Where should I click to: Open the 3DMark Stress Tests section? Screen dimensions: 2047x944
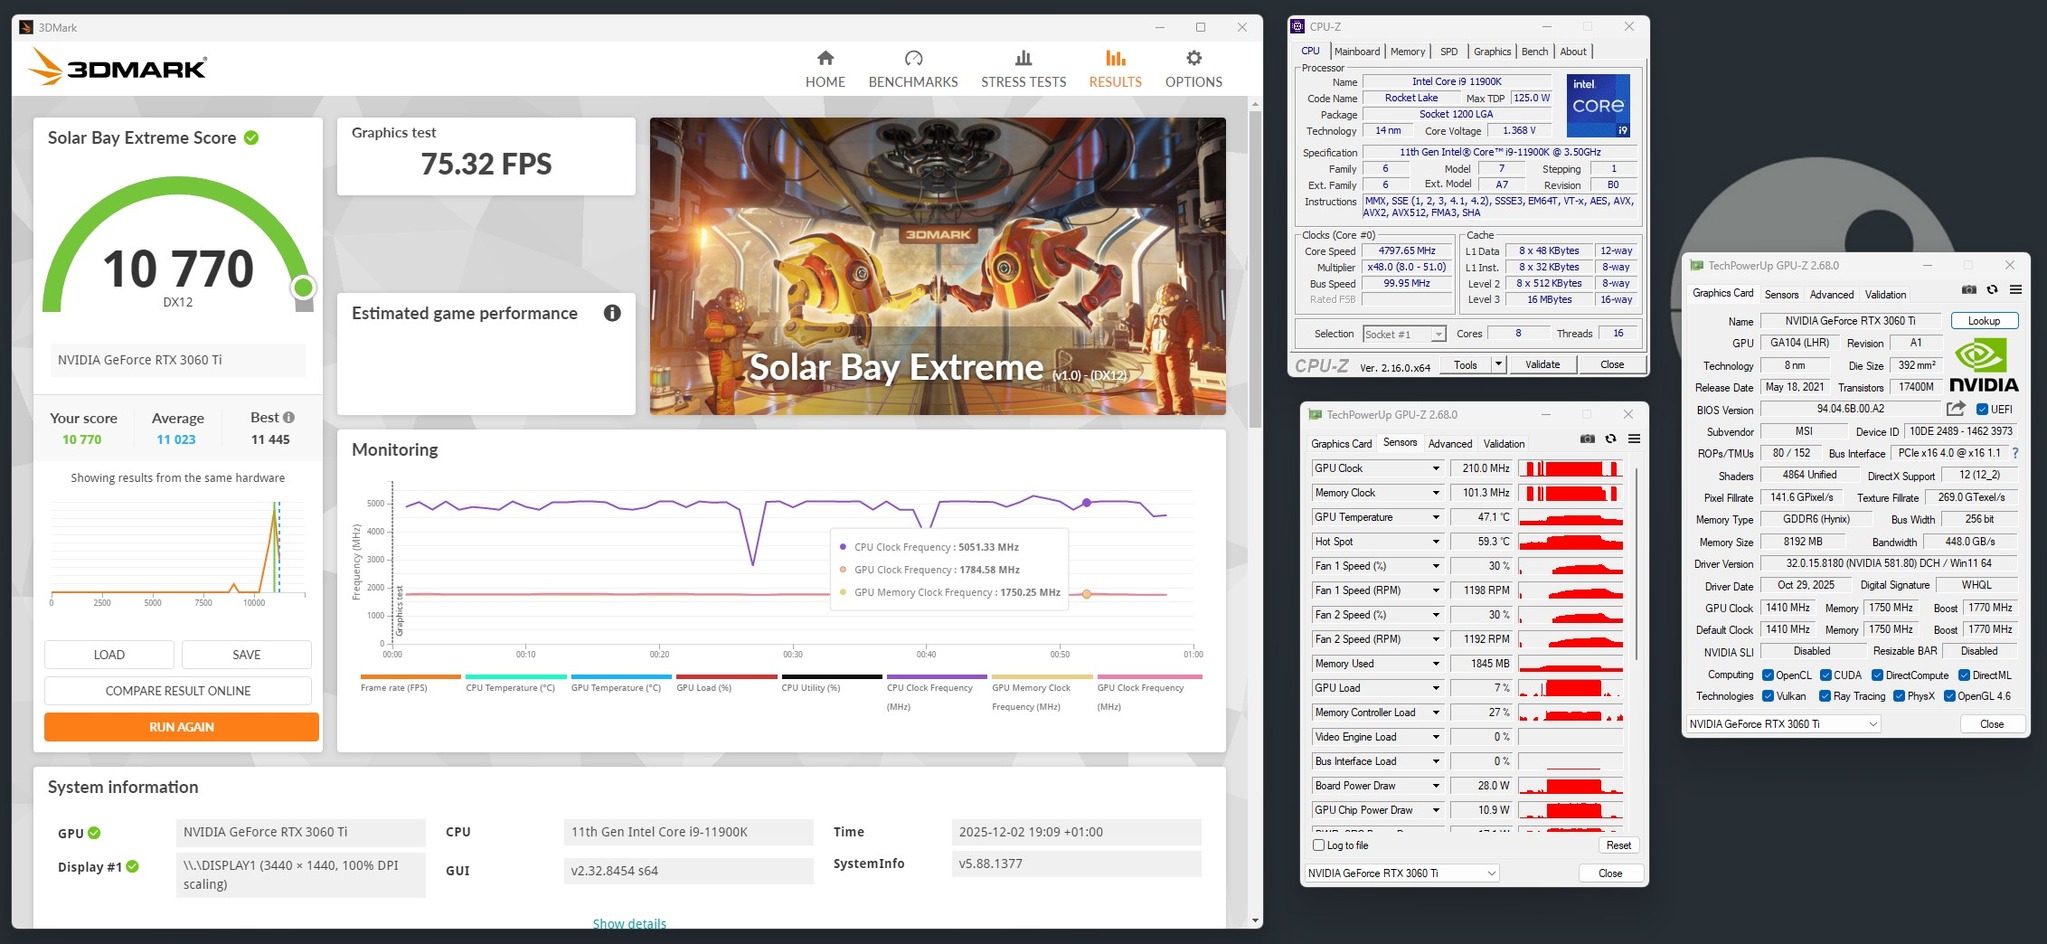tap(1023, 69)
